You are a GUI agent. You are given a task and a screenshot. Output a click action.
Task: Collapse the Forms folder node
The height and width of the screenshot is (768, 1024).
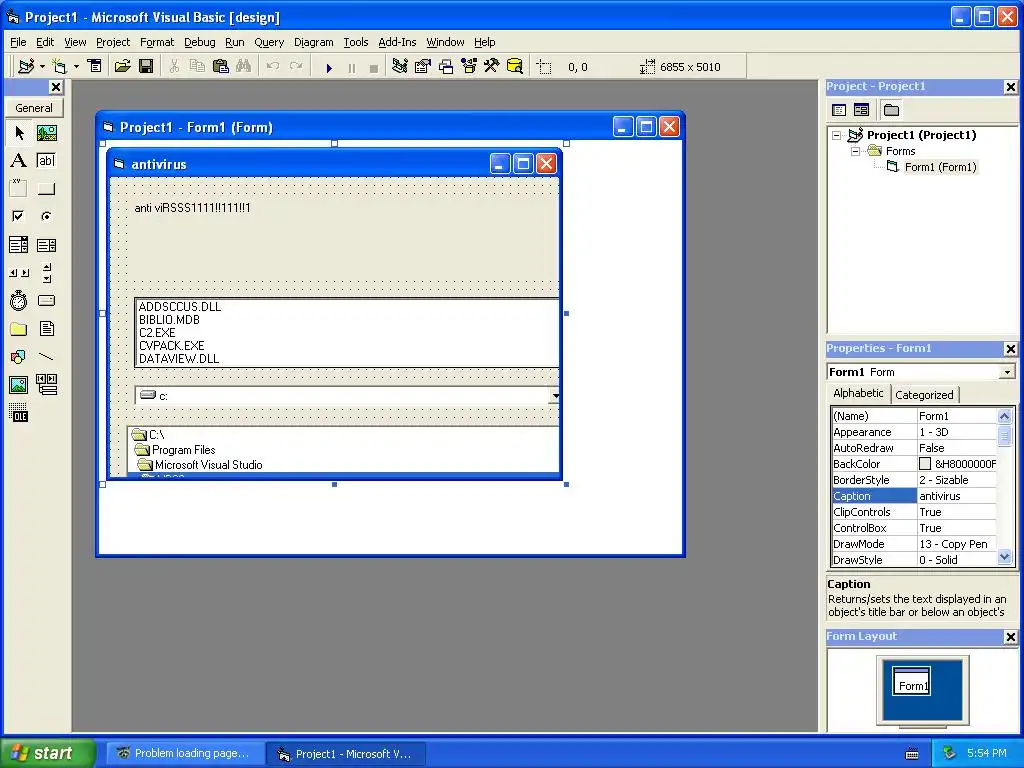pos(856,152)
